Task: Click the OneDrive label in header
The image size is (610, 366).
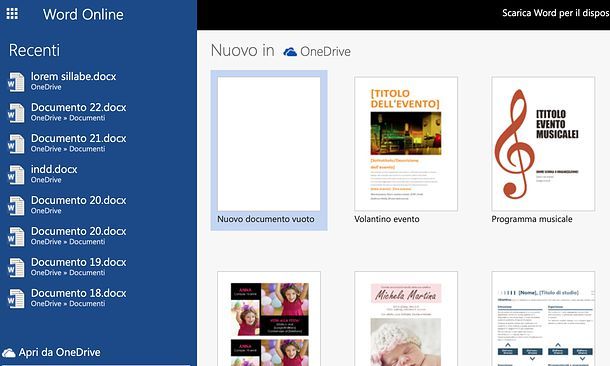Action: (325, 51)
